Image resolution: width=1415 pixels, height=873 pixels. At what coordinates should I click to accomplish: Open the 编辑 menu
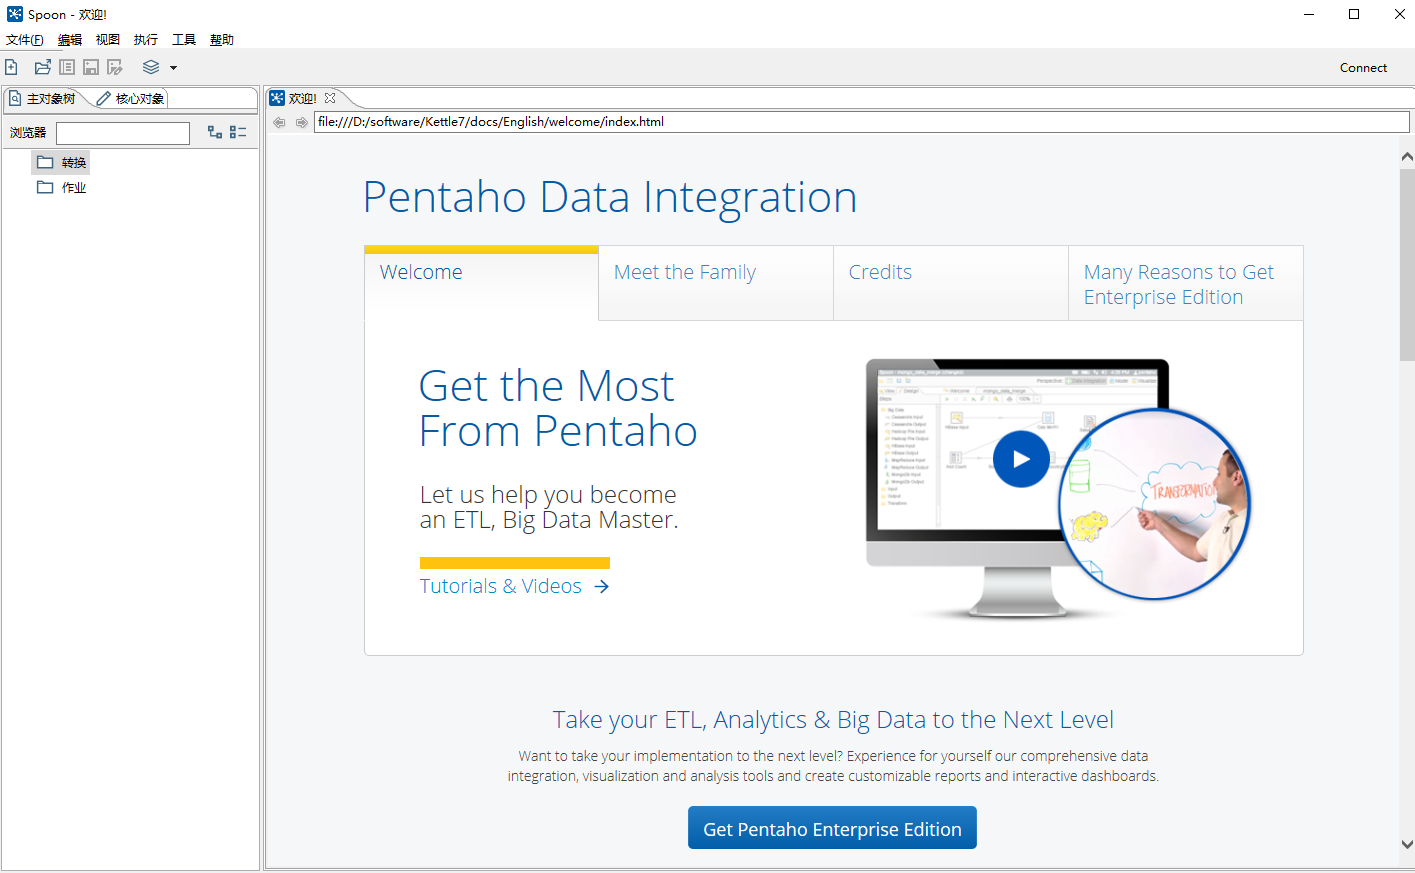70,40
